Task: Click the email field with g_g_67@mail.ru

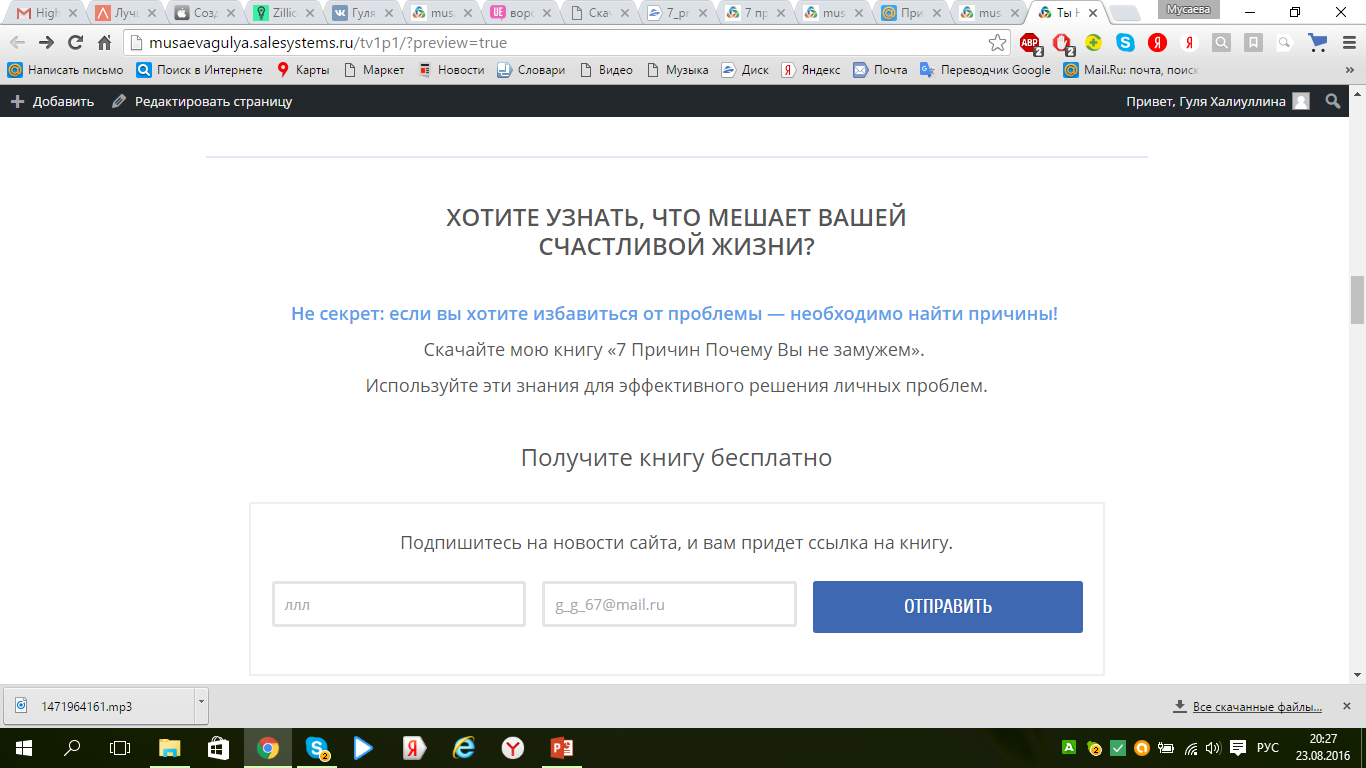Action: click(x=669, y=605)
